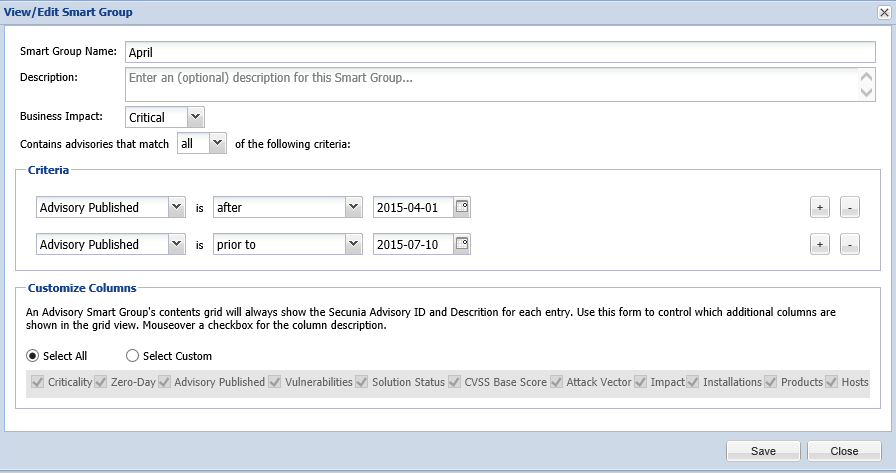Open calendar picker for 2015-07-10 date
Screen dimensions: 896x473
[x=461, y=244]
